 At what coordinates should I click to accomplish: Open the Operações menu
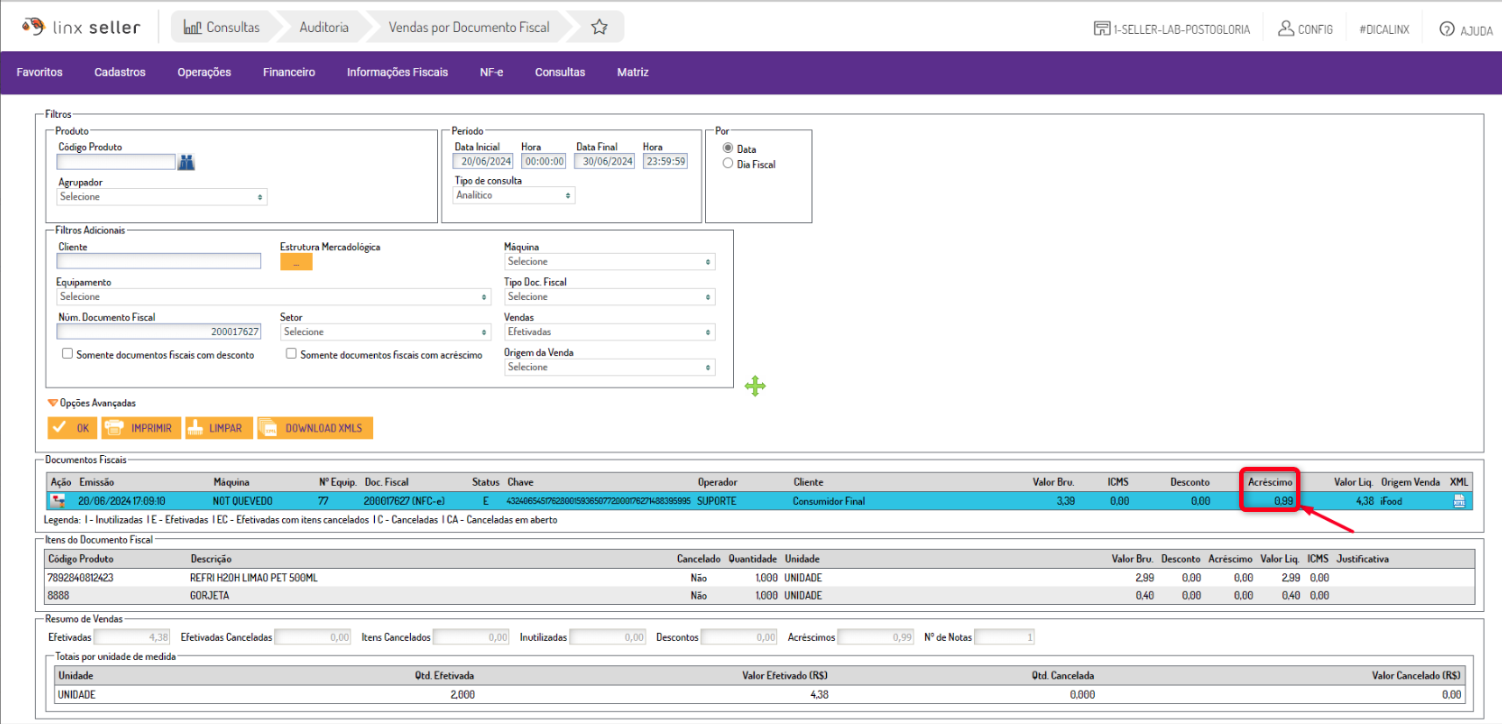(204, 72)
